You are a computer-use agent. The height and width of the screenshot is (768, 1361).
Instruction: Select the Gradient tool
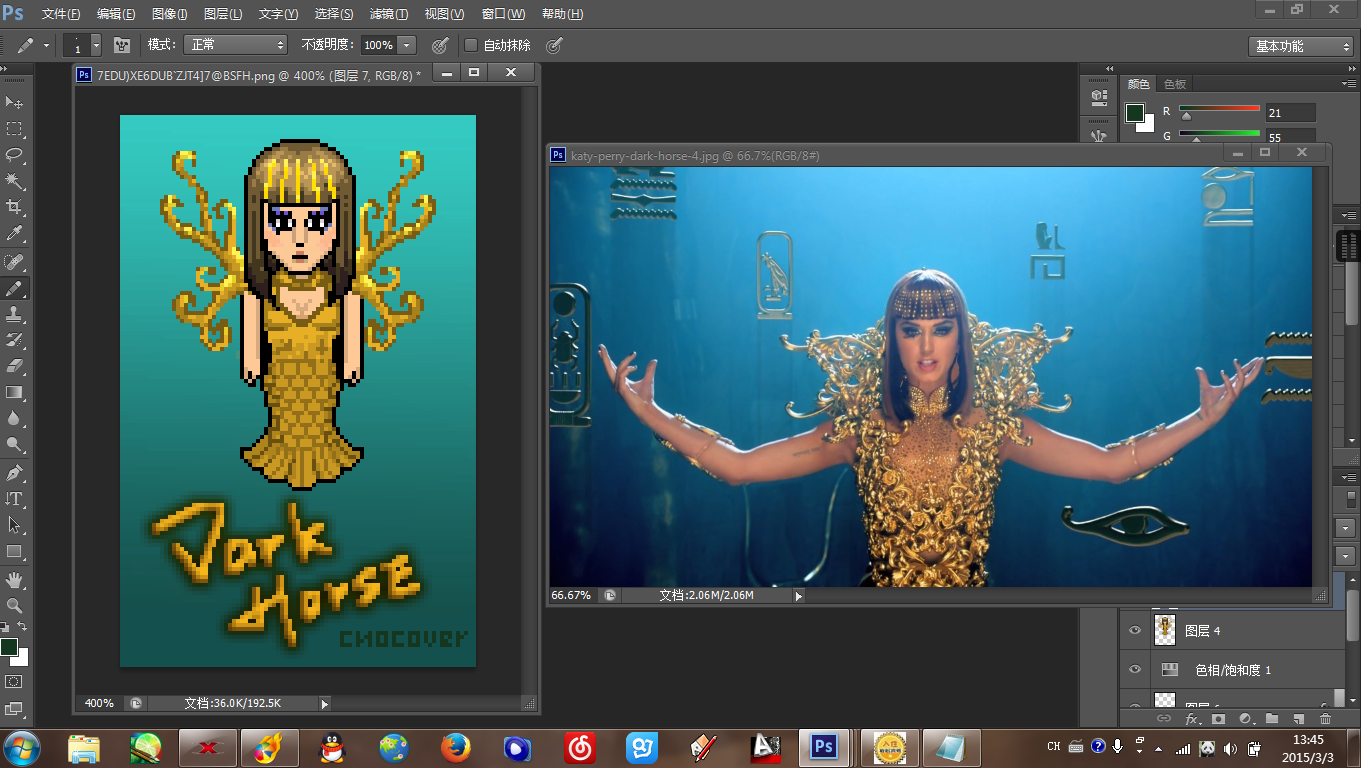(14, 392)
